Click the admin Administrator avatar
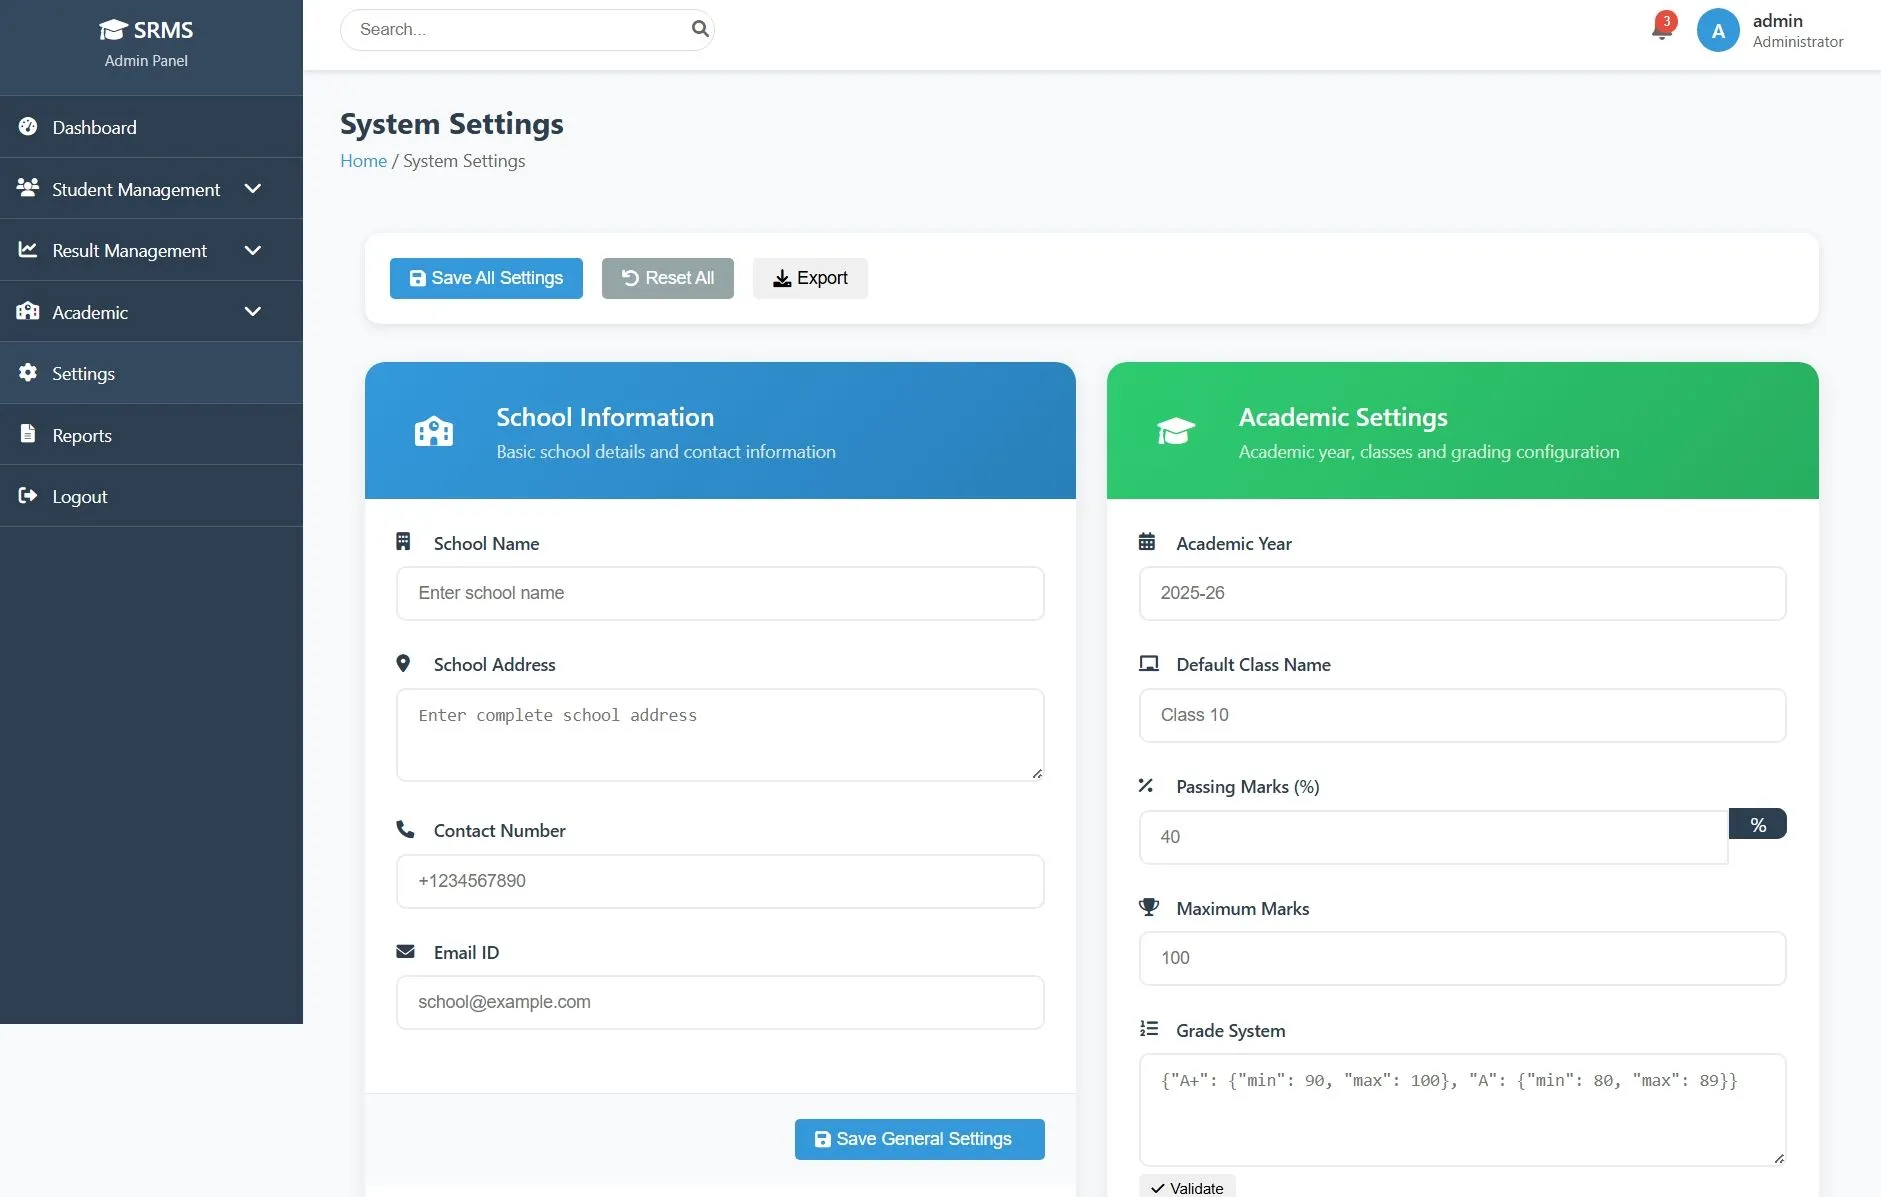 [1718, 30]
